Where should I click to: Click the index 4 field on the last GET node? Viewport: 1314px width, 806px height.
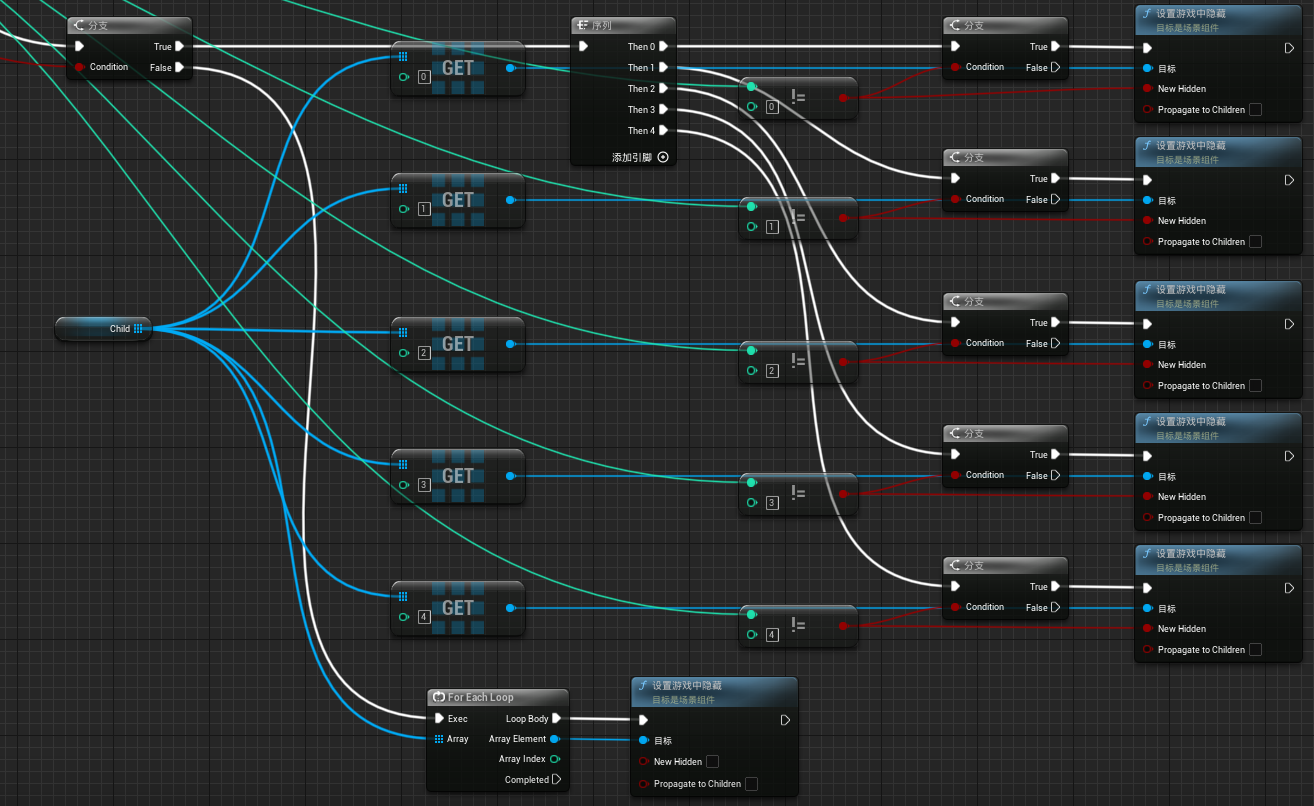(x=424, y=617)
